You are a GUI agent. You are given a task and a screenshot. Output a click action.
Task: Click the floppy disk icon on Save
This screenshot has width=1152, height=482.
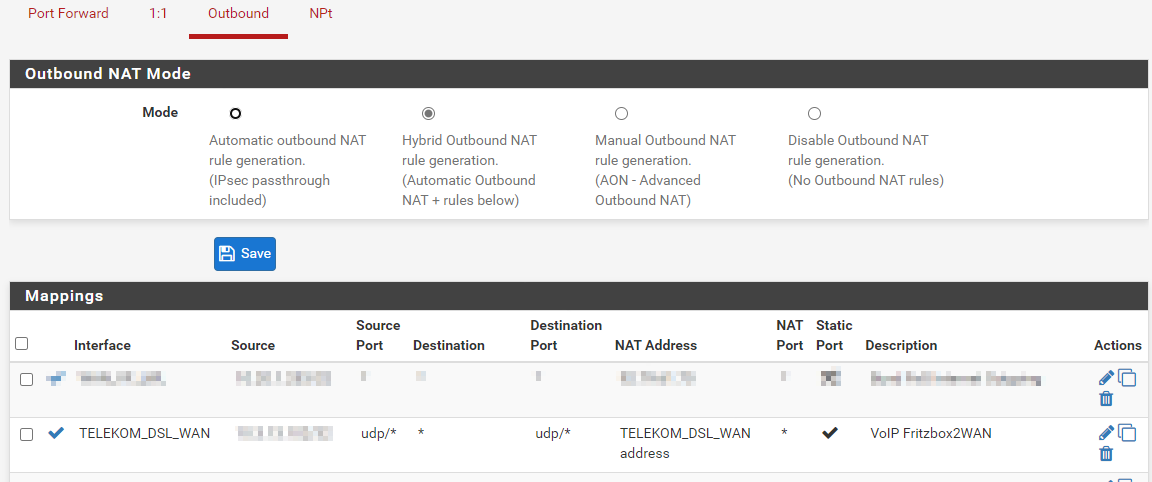(227, 254)
